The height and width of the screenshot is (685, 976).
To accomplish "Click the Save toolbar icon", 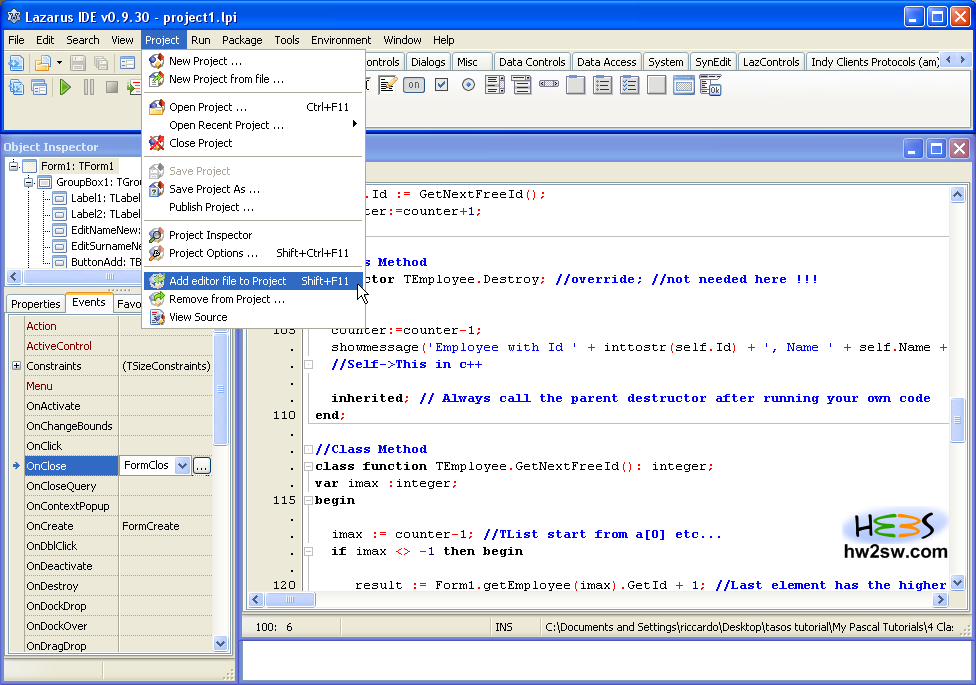I will pyautogui.click(x=78, y=63).
